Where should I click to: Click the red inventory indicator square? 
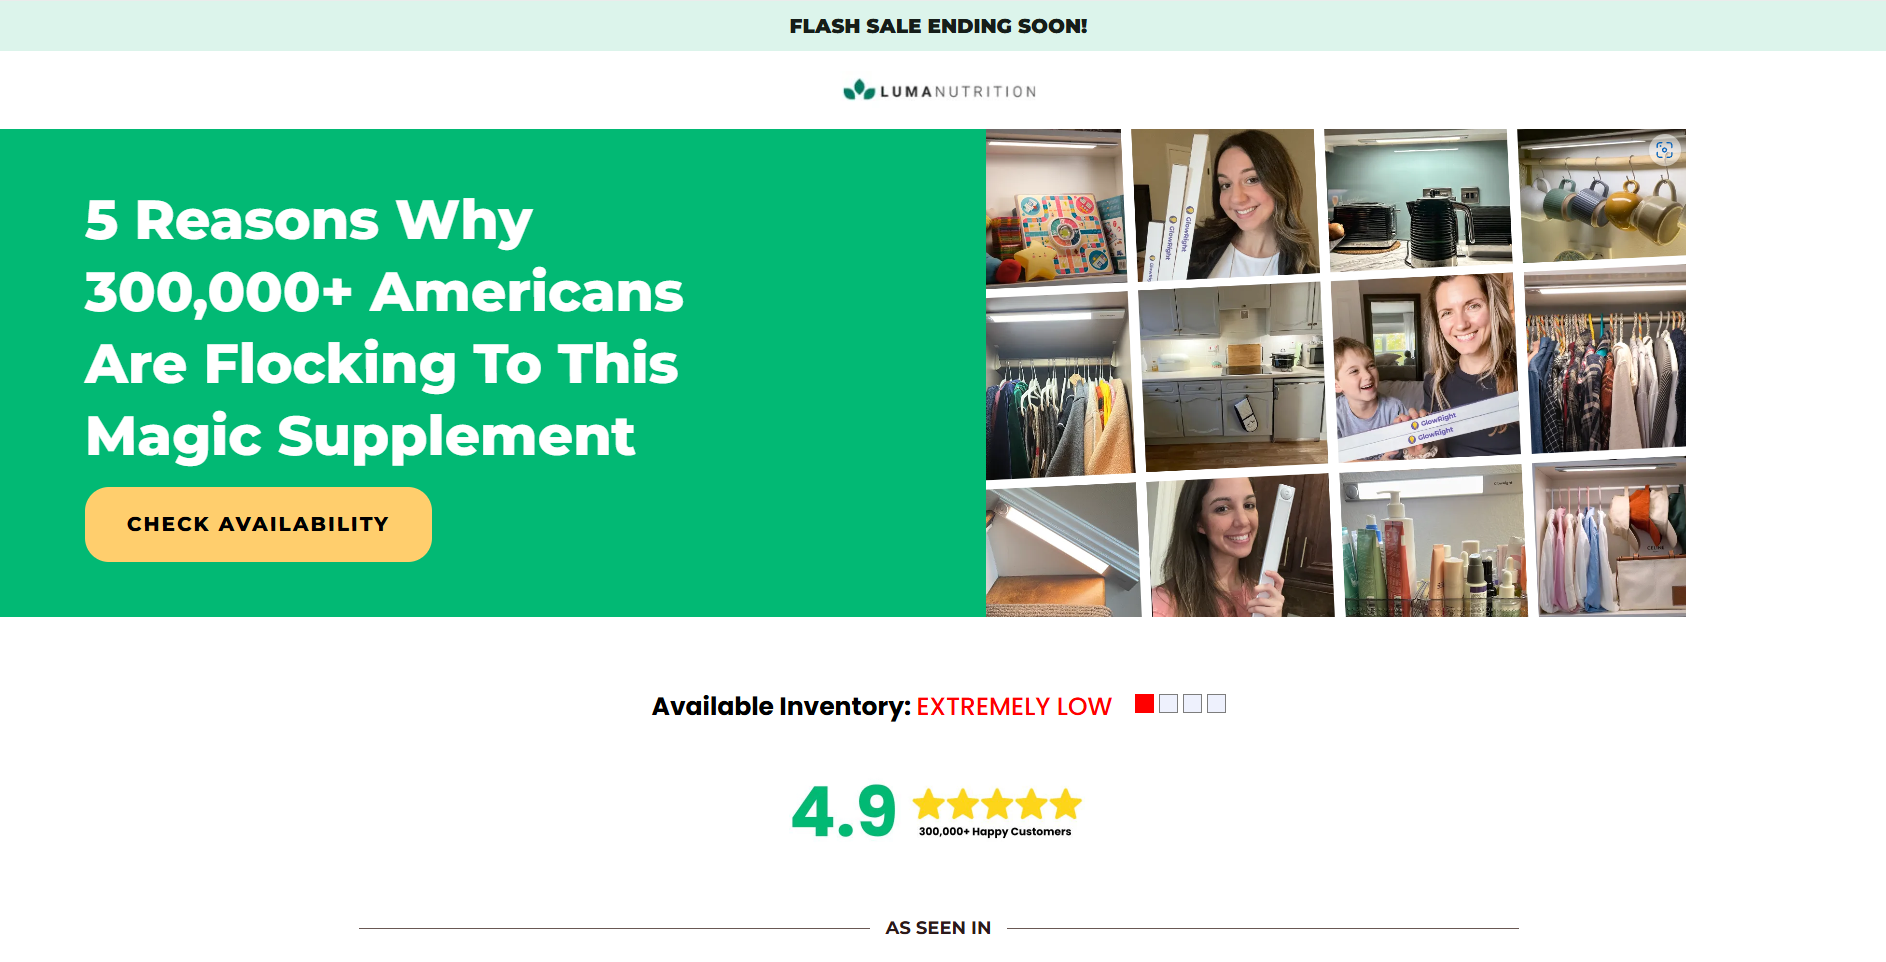point(1145,704)
